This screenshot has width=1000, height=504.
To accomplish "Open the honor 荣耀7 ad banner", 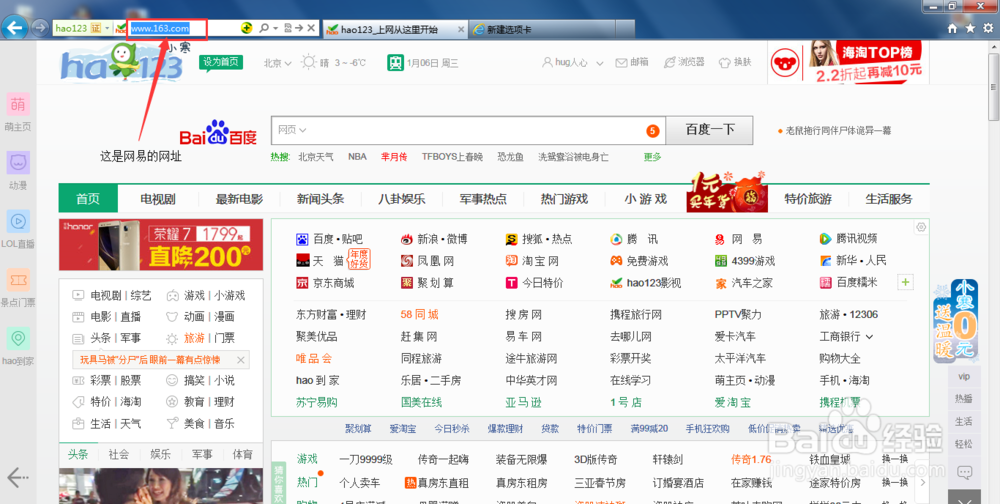I will [x=161, y=245].
